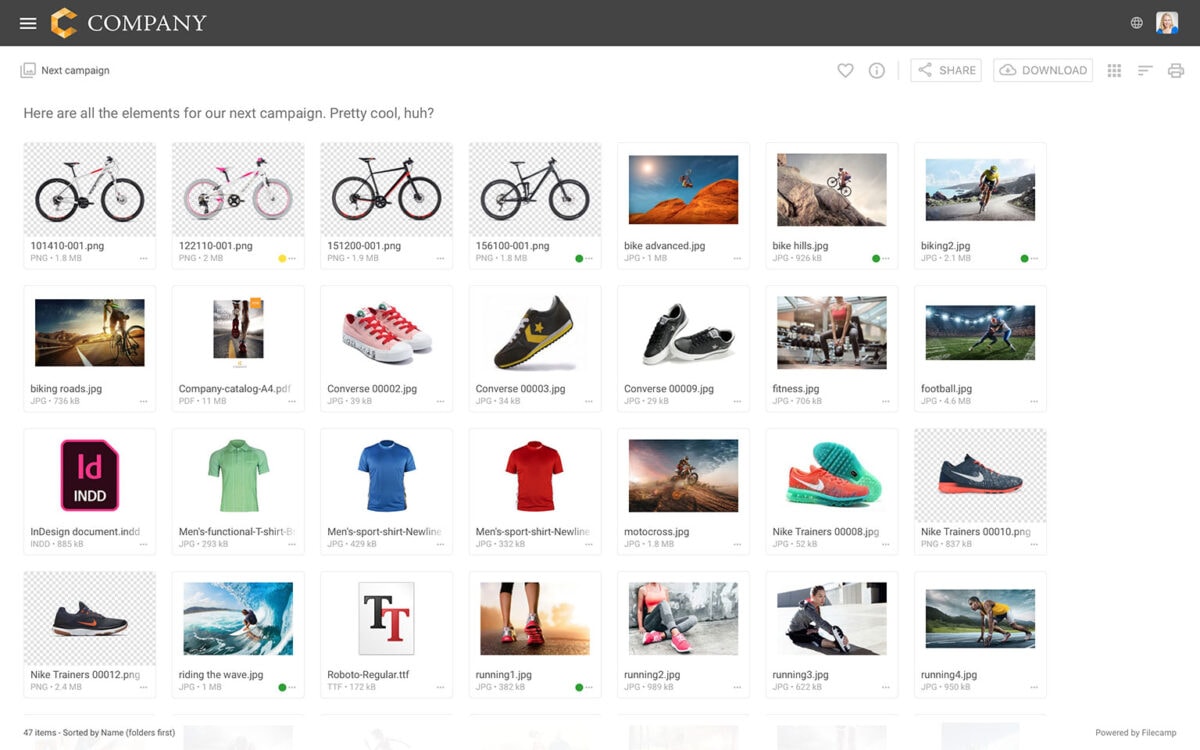Image resolution: width=1200 pixels, height=750 pixels.
Task: Open the more options menu for fitness.jpg
Action: (x=884, y=403)
